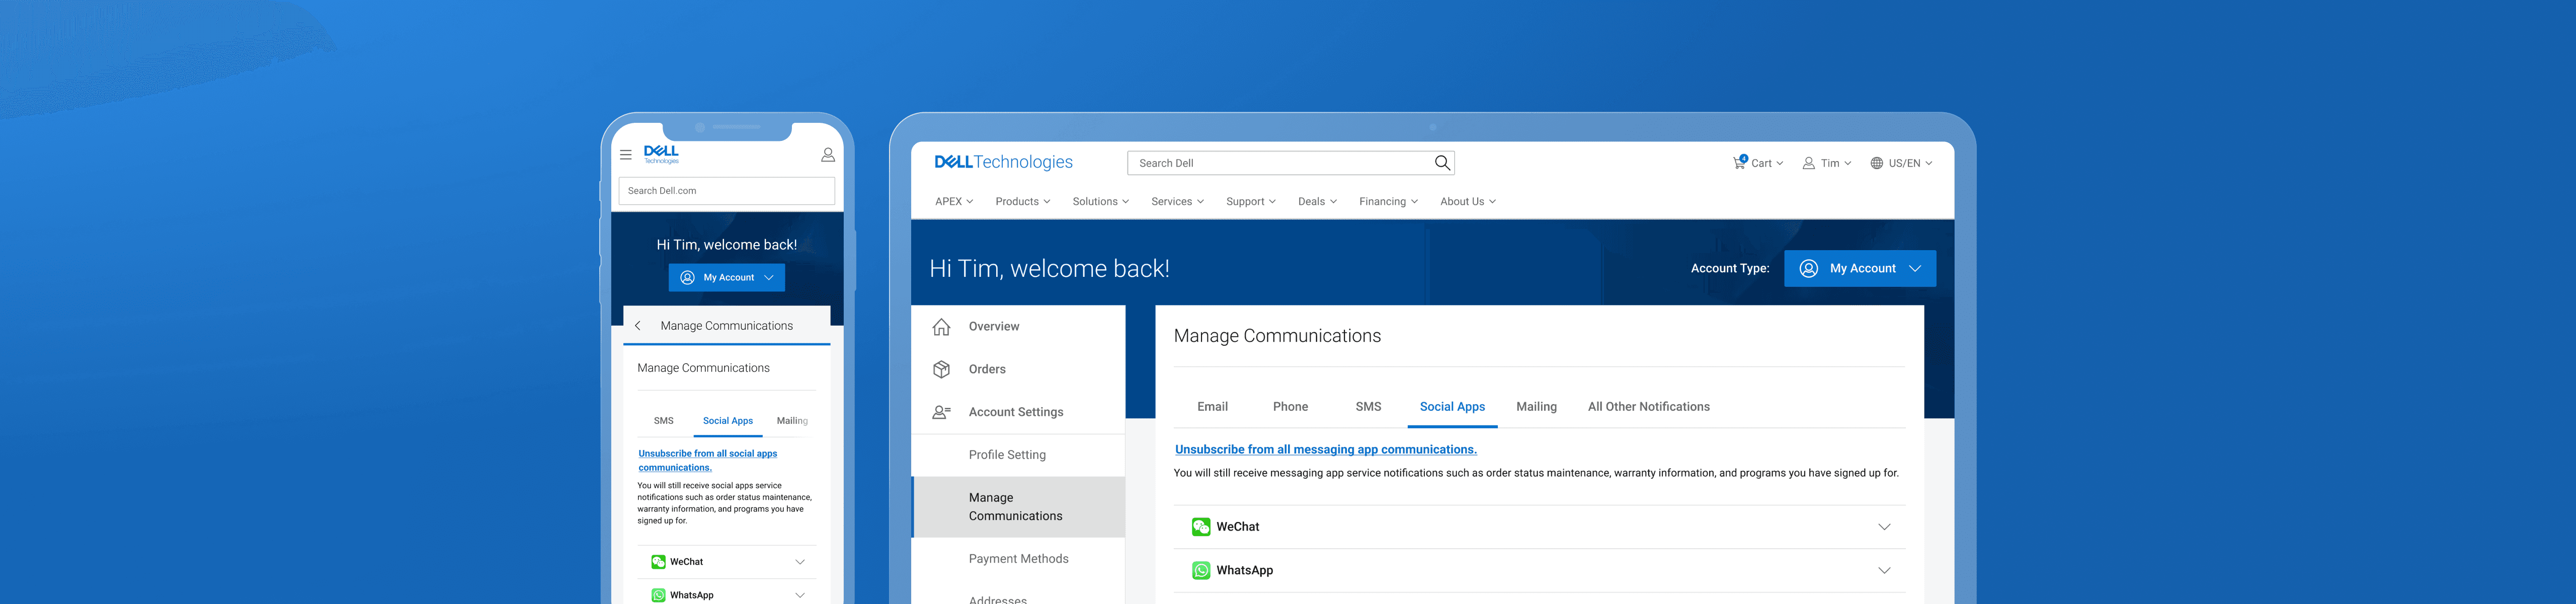This screenshot has width=2576, height=604.
Task: Switch to the Email tab
Action: coord(1212,407)
